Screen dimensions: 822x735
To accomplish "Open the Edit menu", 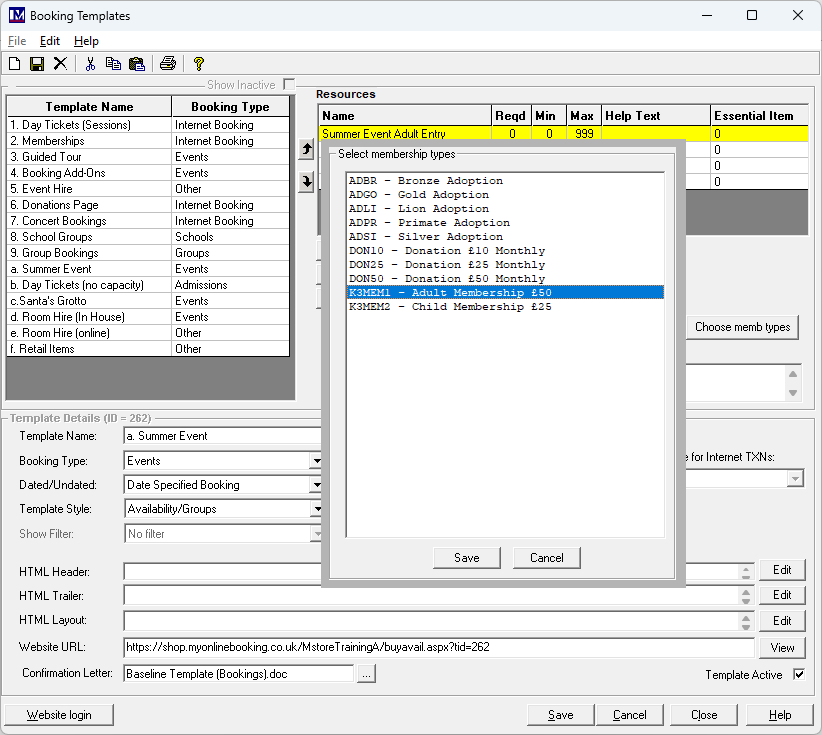I will pos(50,41).
